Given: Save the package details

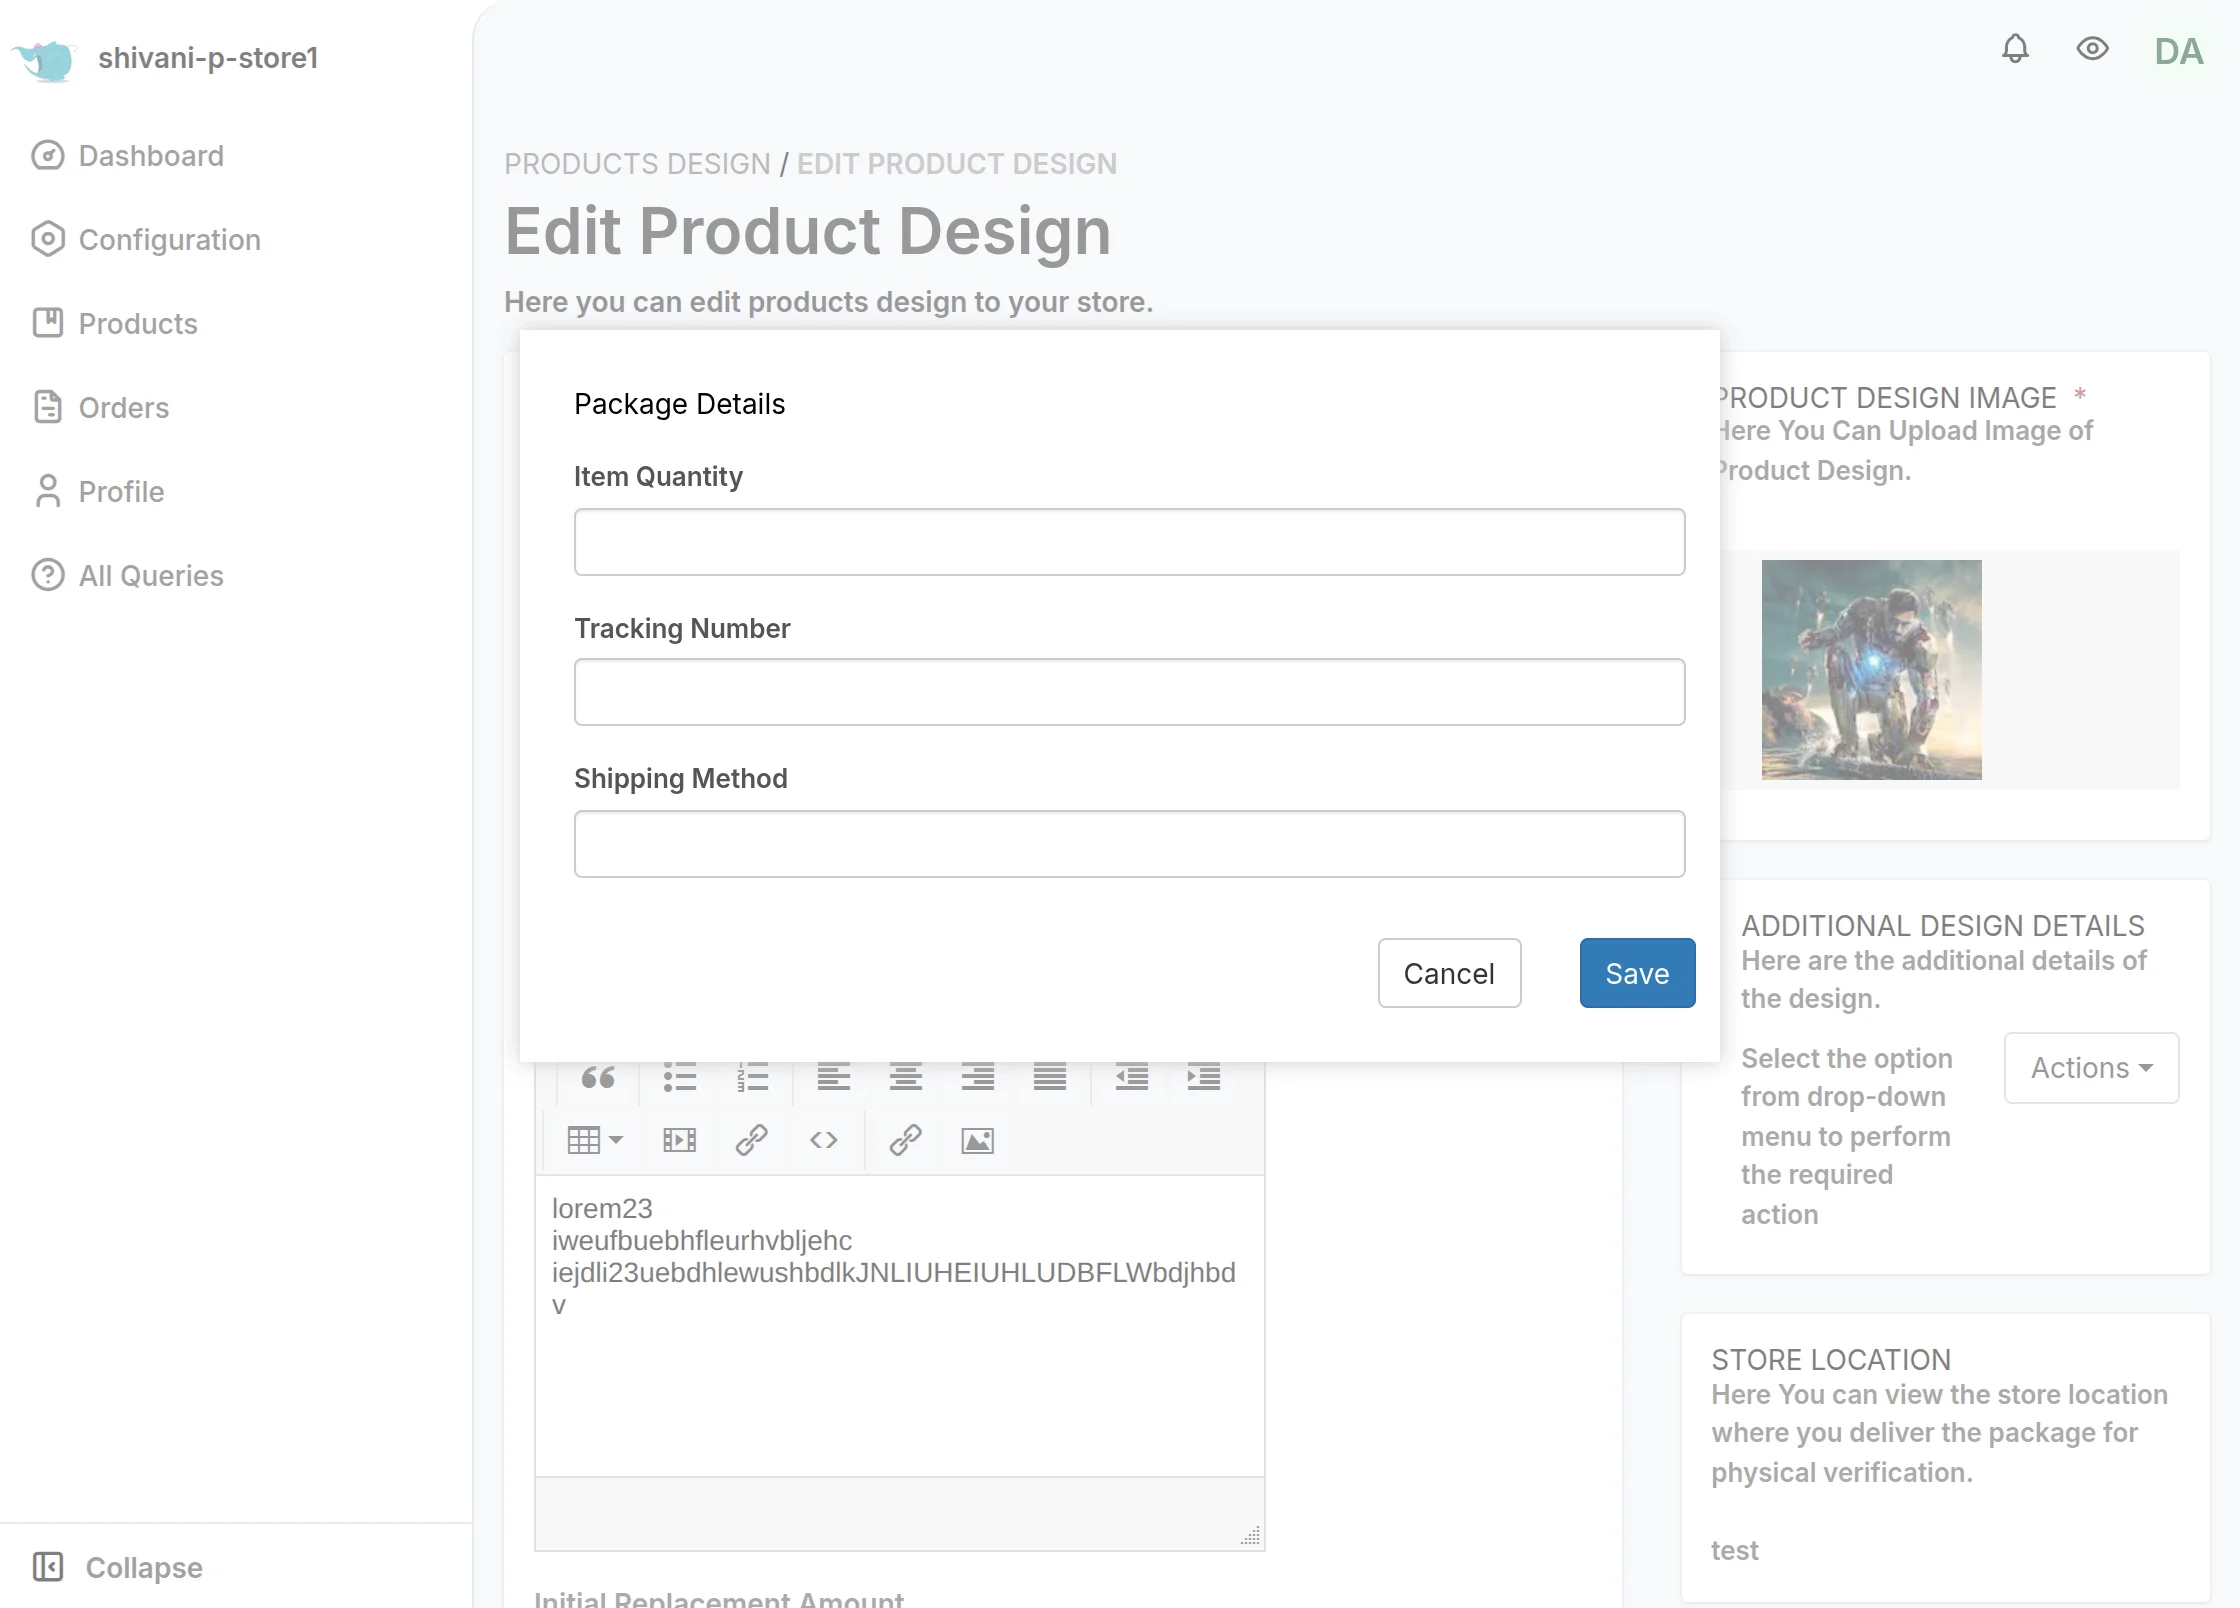Looking at the screenshot, I should click(x=1637, y=973).
